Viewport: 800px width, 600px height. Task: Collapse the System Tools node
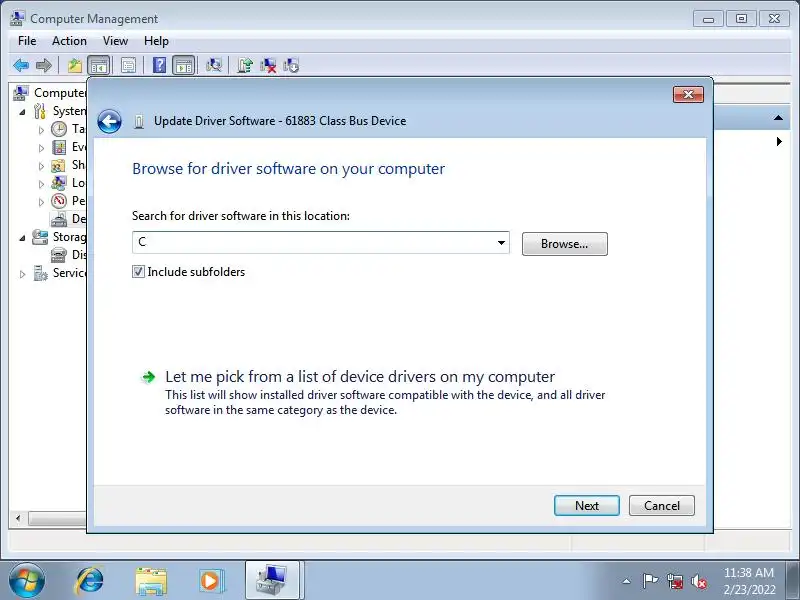22,112
